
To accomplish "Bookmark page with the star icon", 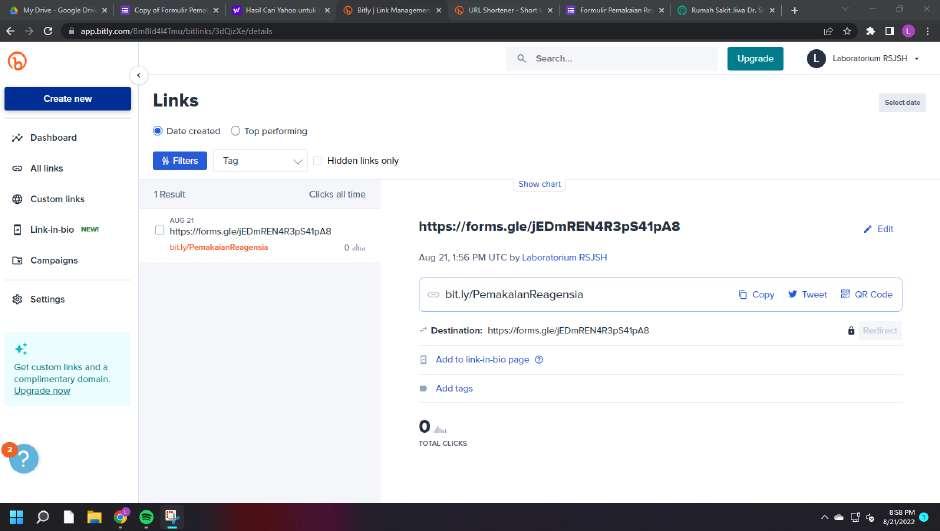I will [x=847, y=31].
